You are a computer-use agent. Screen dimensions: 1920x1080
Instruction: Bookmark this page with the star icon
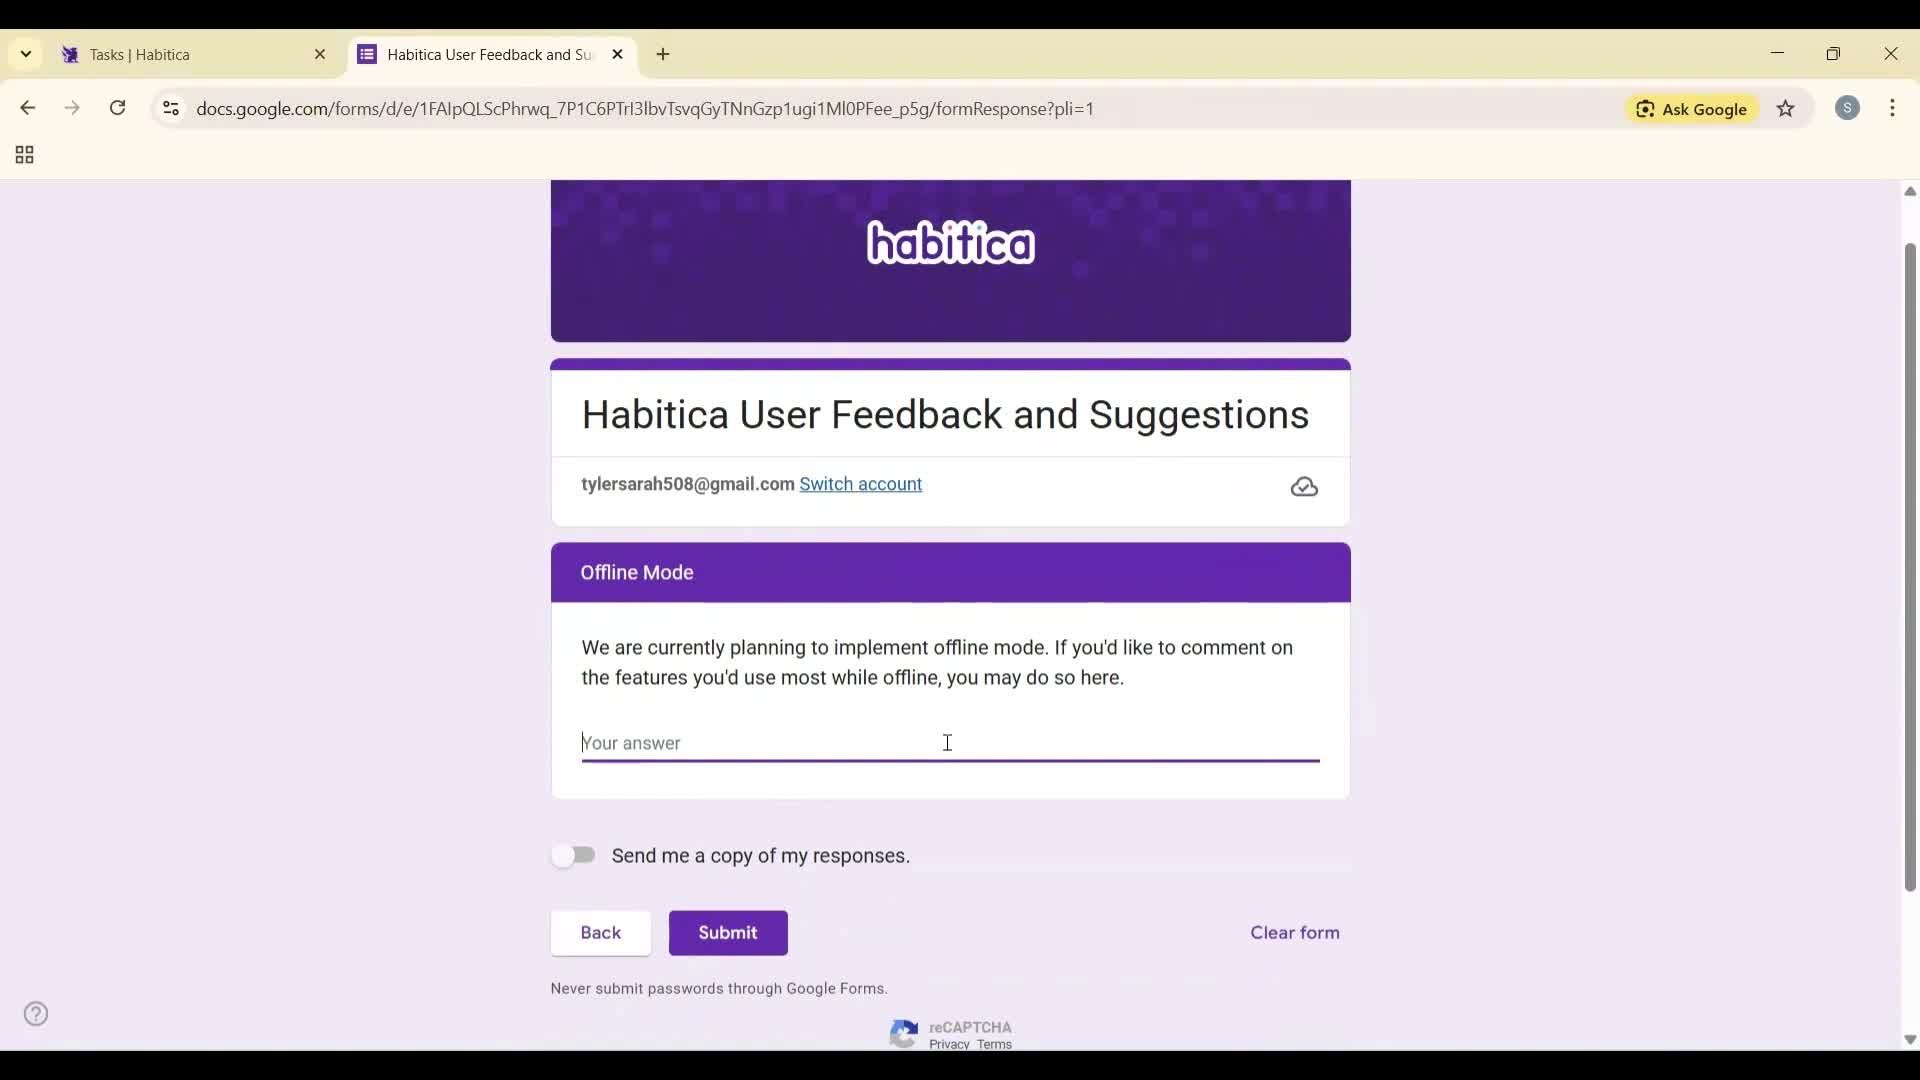pos(1787,109)
